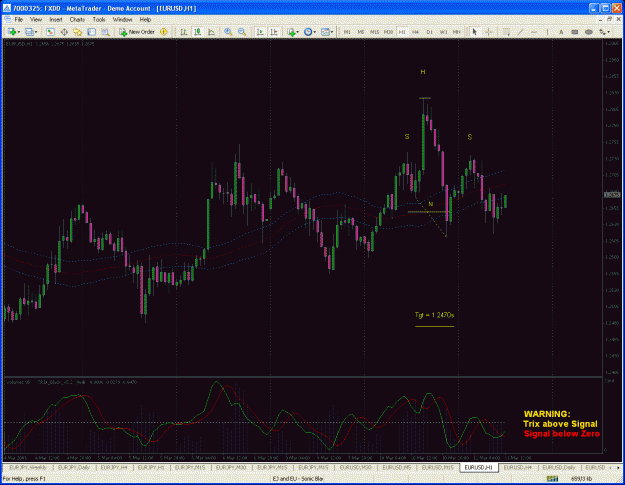625x485 pixels.
Task: Select the H1 timeframe button
Action: (x=402, y=32)
